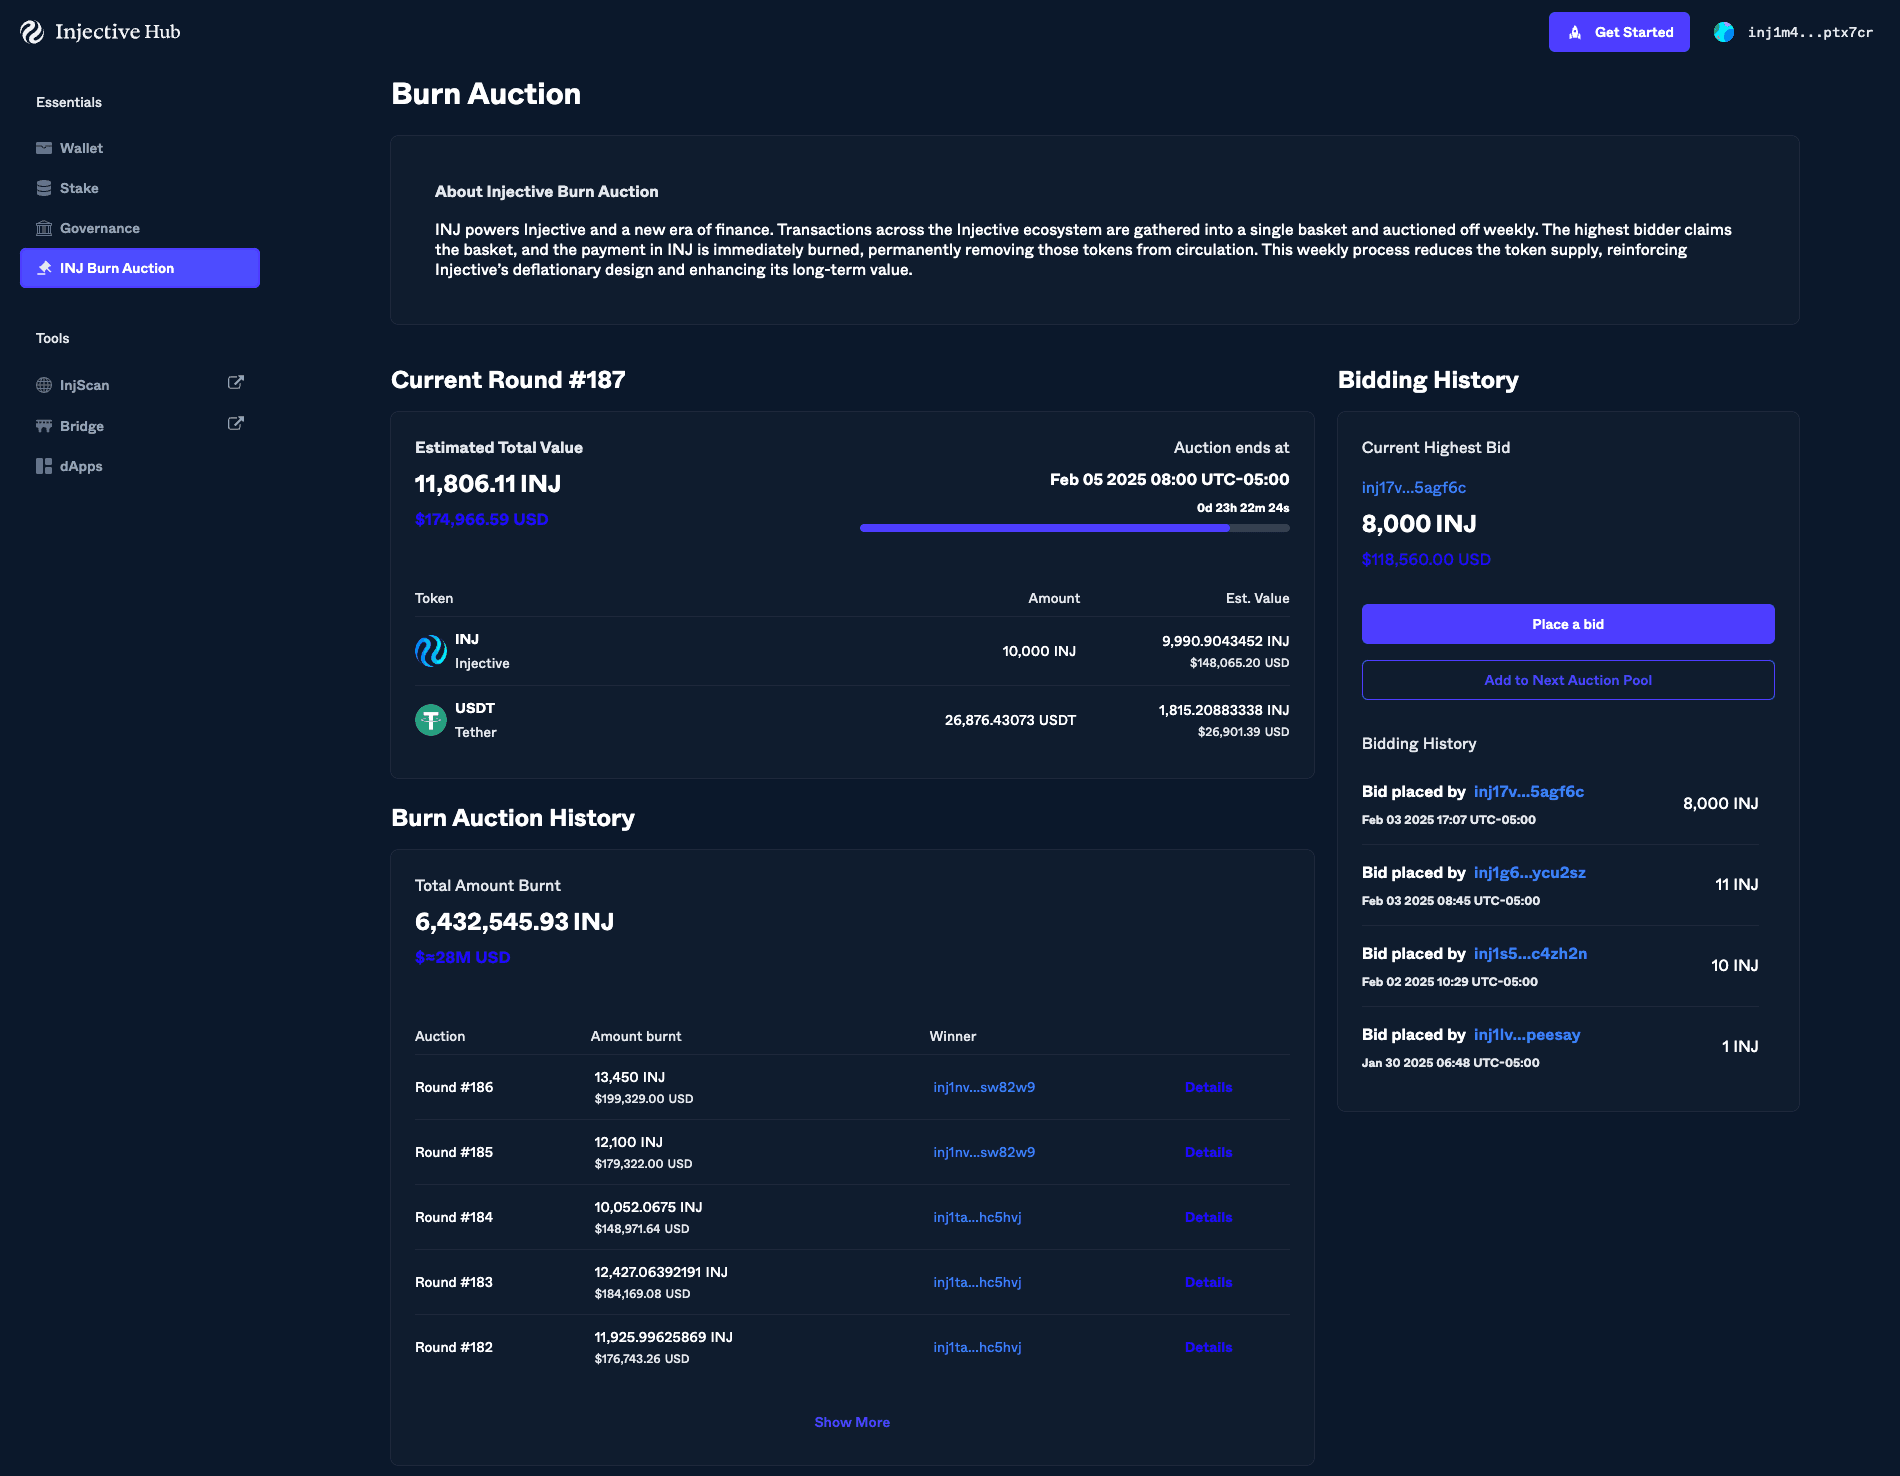Click inj17v...5agf6c in the 8,000 INJ bid row
Screen dimensions: 1900x1476
(1529, 792)
